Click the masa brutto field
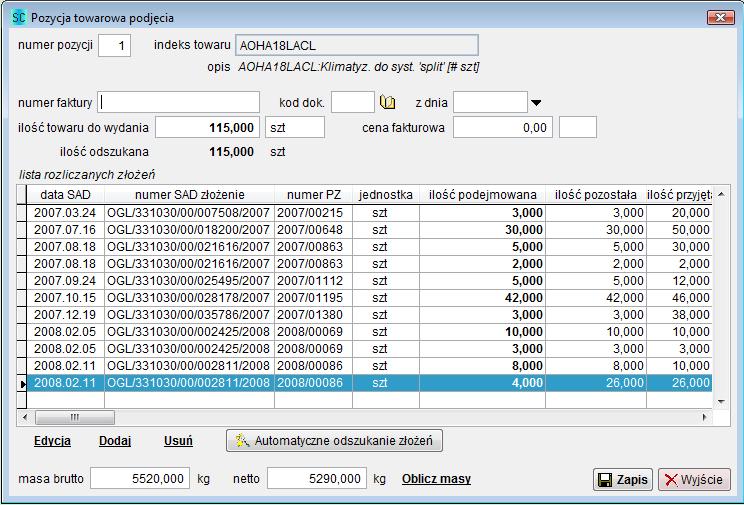Image resolution: width=744 pixels, height=505 pixels. coord(140,478)
